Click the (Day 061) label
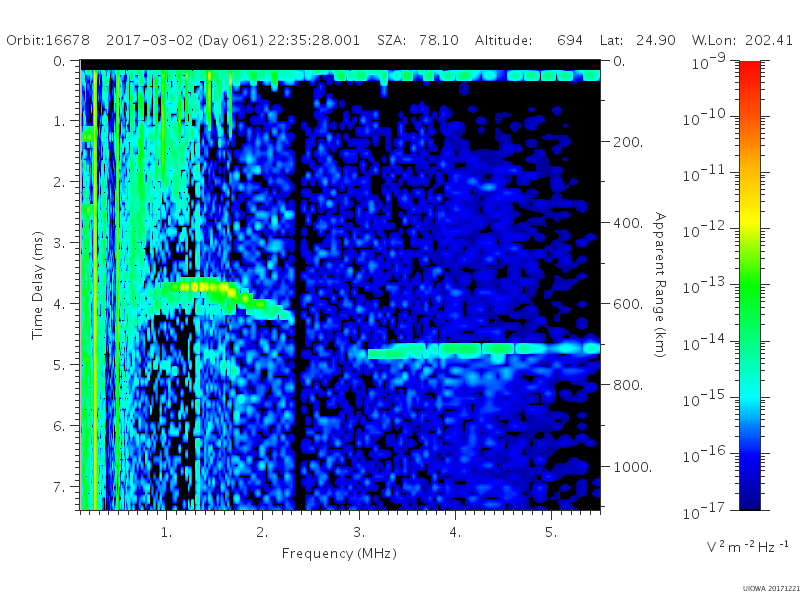The image size is (800, 600). [231, 40]
